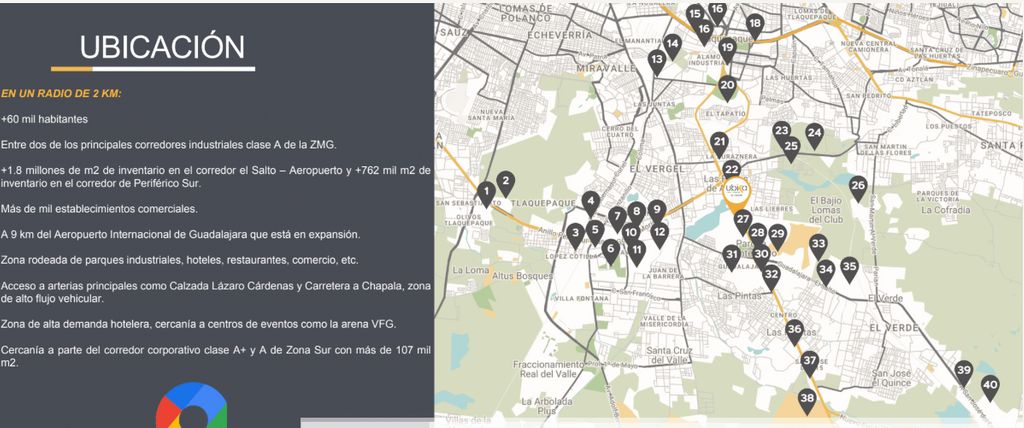Viewport: 1024px width, 428px height.
Task: Click map pin number 35
Action: (849, 267)
